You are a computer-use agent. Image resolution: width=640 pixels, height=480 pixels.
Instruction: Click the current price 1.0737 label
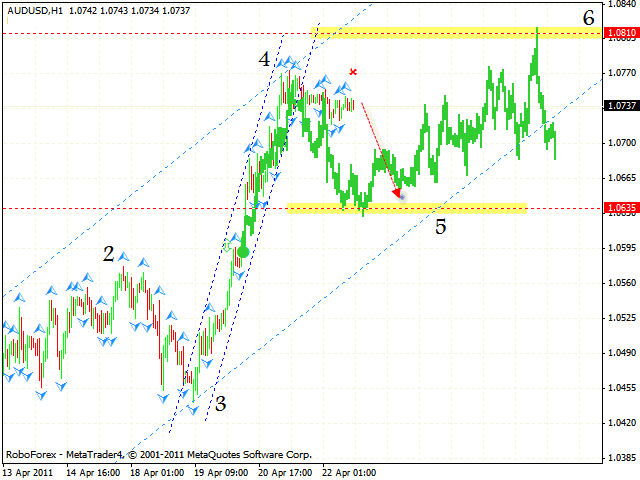622,105
